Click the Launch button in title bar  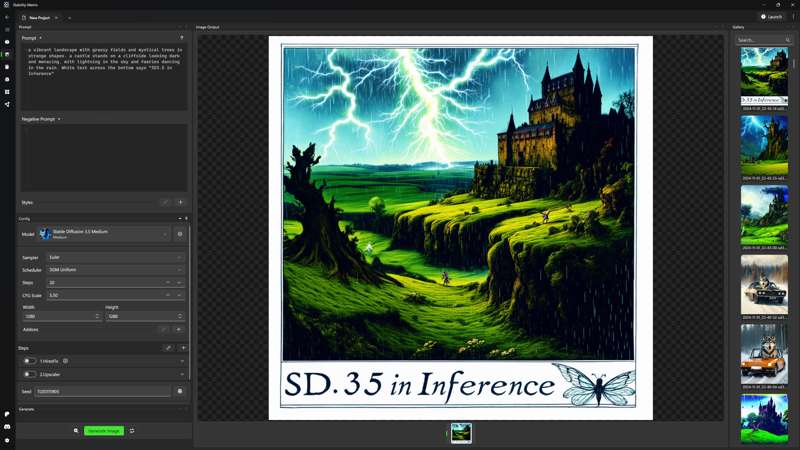point(771,17)
